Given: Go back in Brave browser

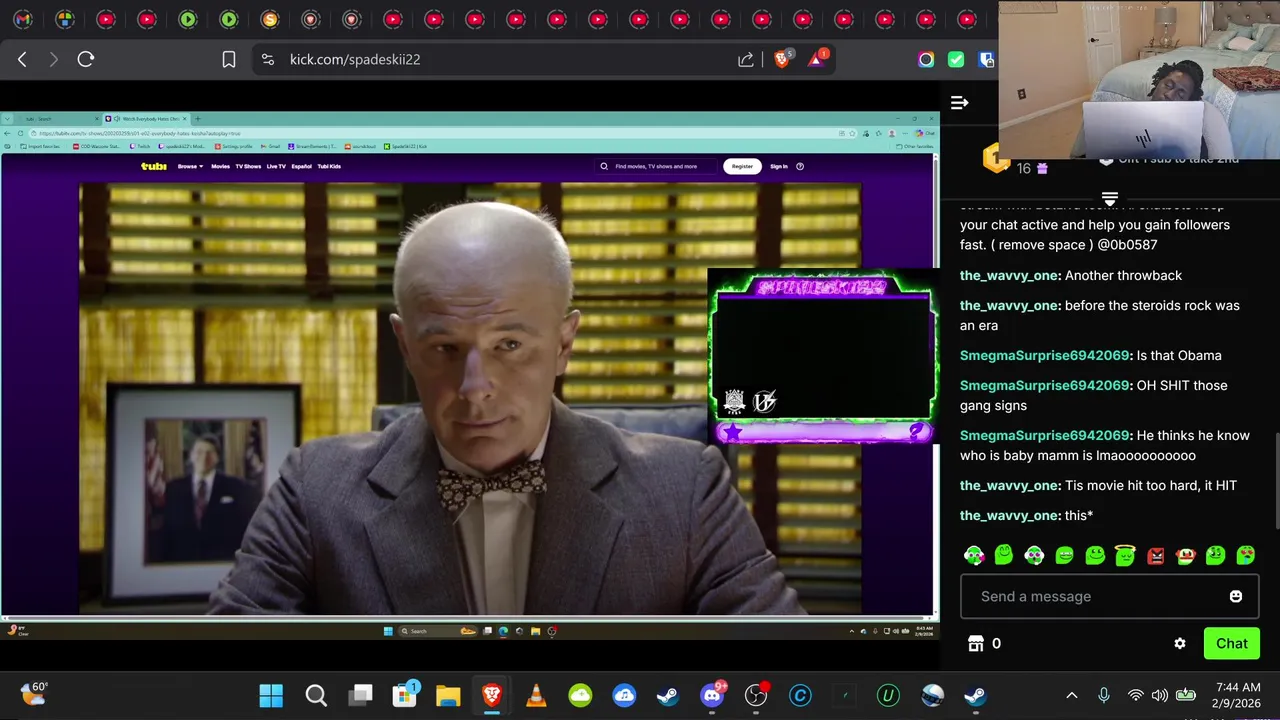Looking at the screenshot, I should pos(22,59).
